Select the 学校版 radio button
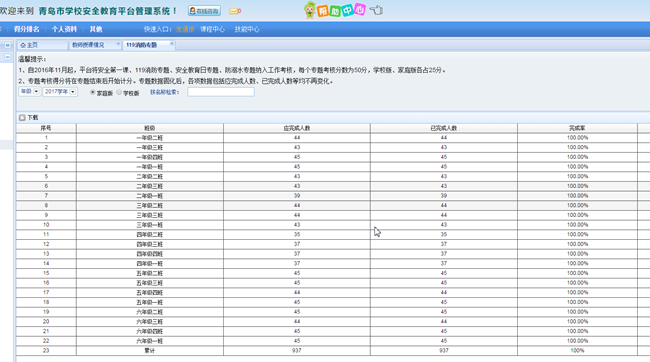The height and width of the screenshot is (362, 650). coord(119,92)
